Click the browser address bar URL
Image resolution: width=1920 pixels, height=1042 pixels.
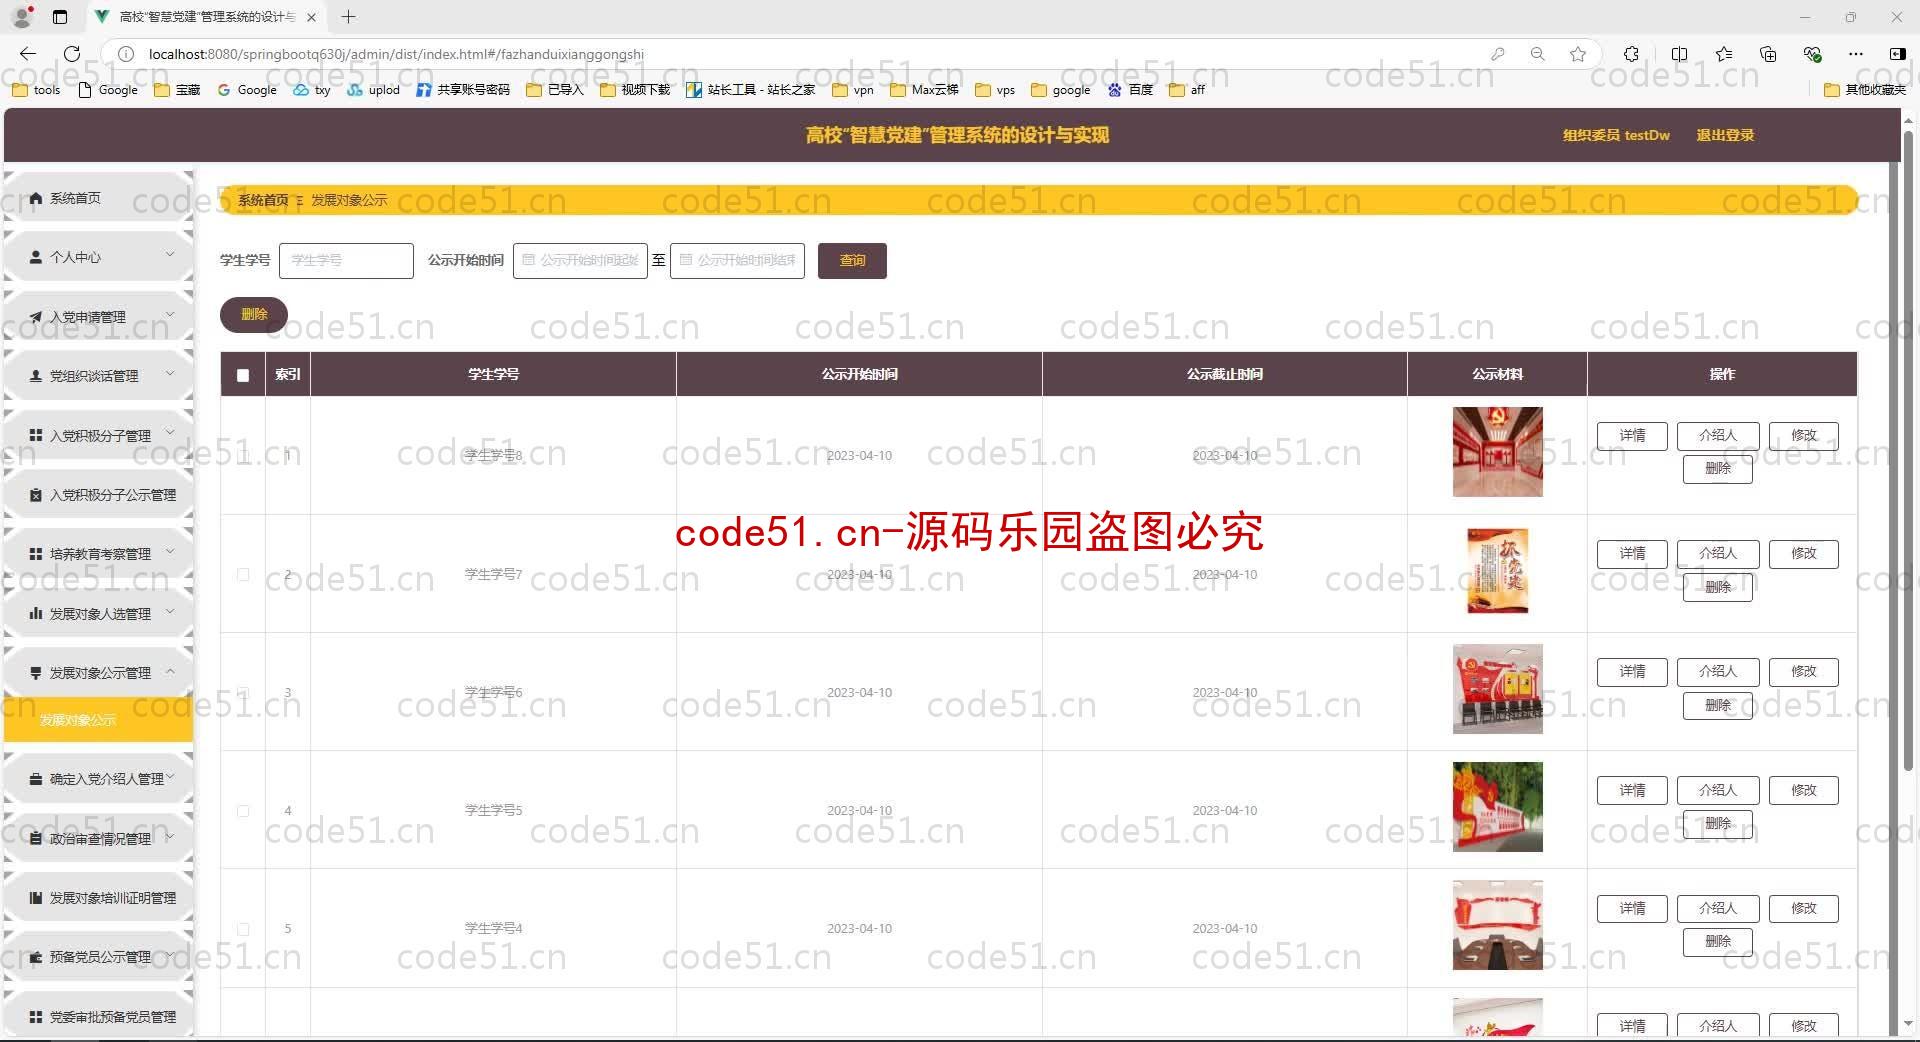[396, 54]
